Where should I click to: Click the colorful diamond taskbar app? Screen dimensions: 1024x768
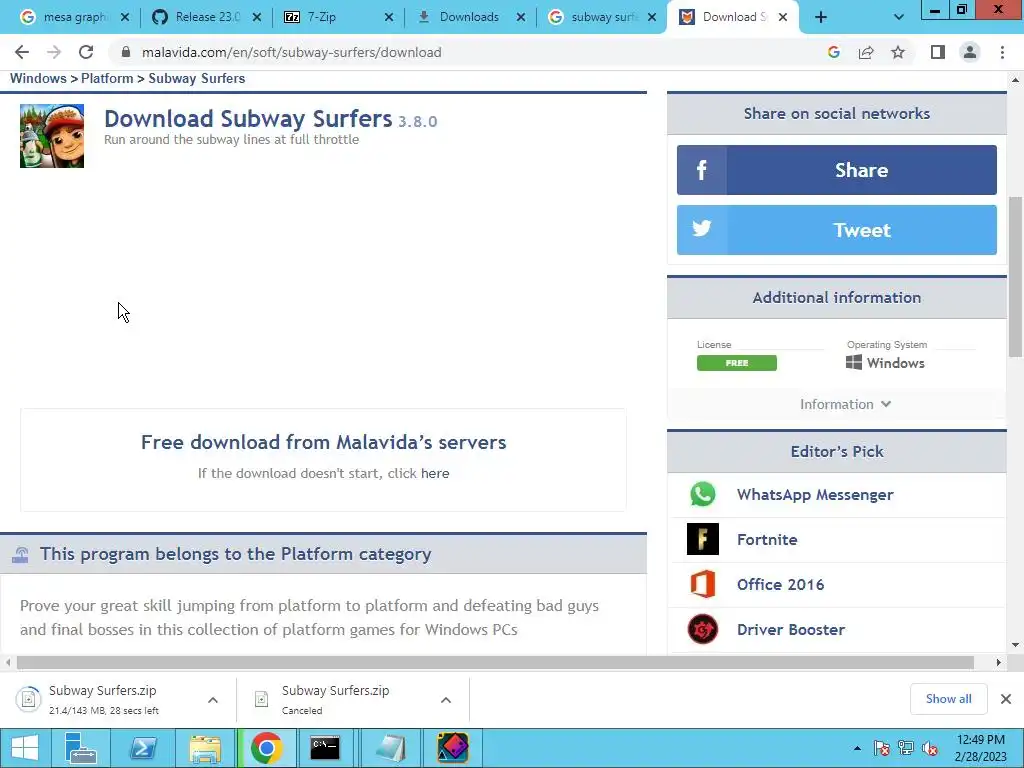click(453, 748)
